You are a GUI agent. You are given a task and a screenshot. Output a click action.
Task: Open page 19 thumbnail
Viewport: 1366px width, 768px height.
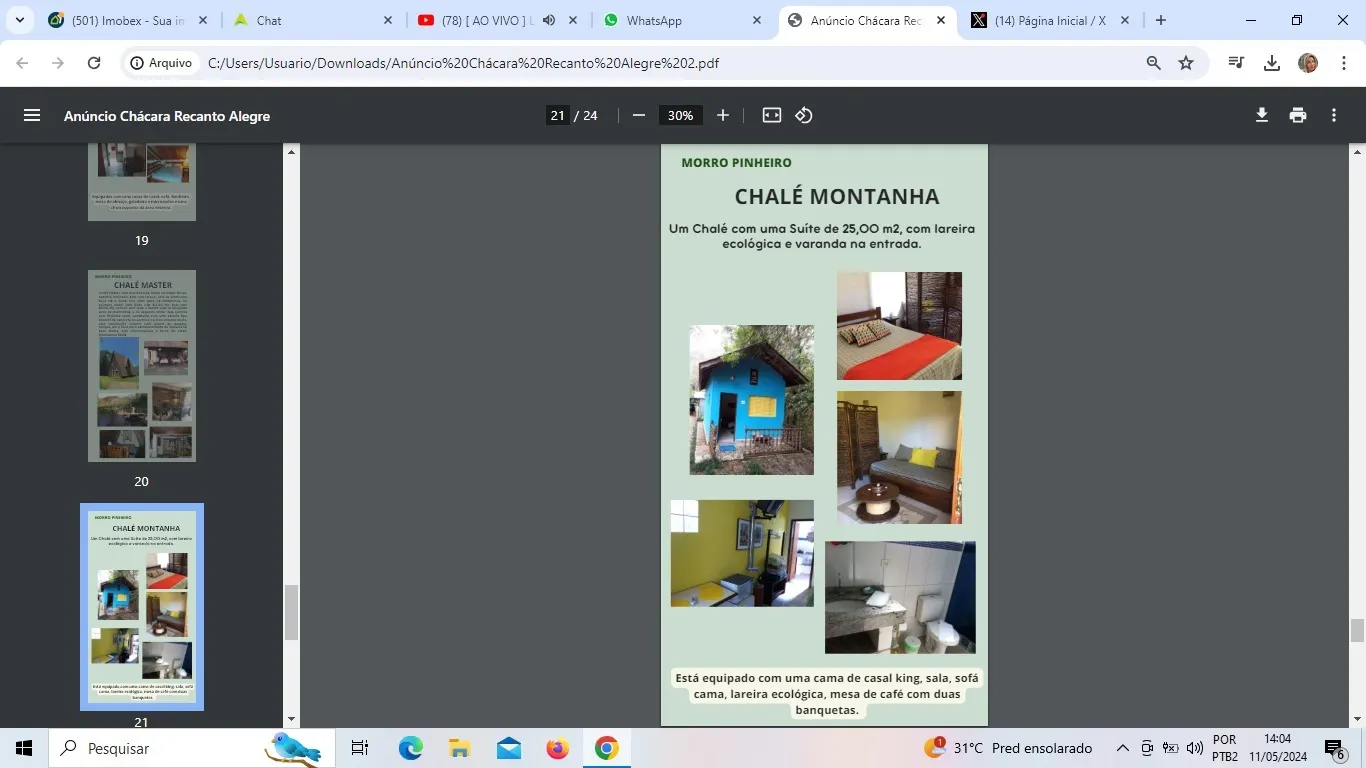coord(142,182)
